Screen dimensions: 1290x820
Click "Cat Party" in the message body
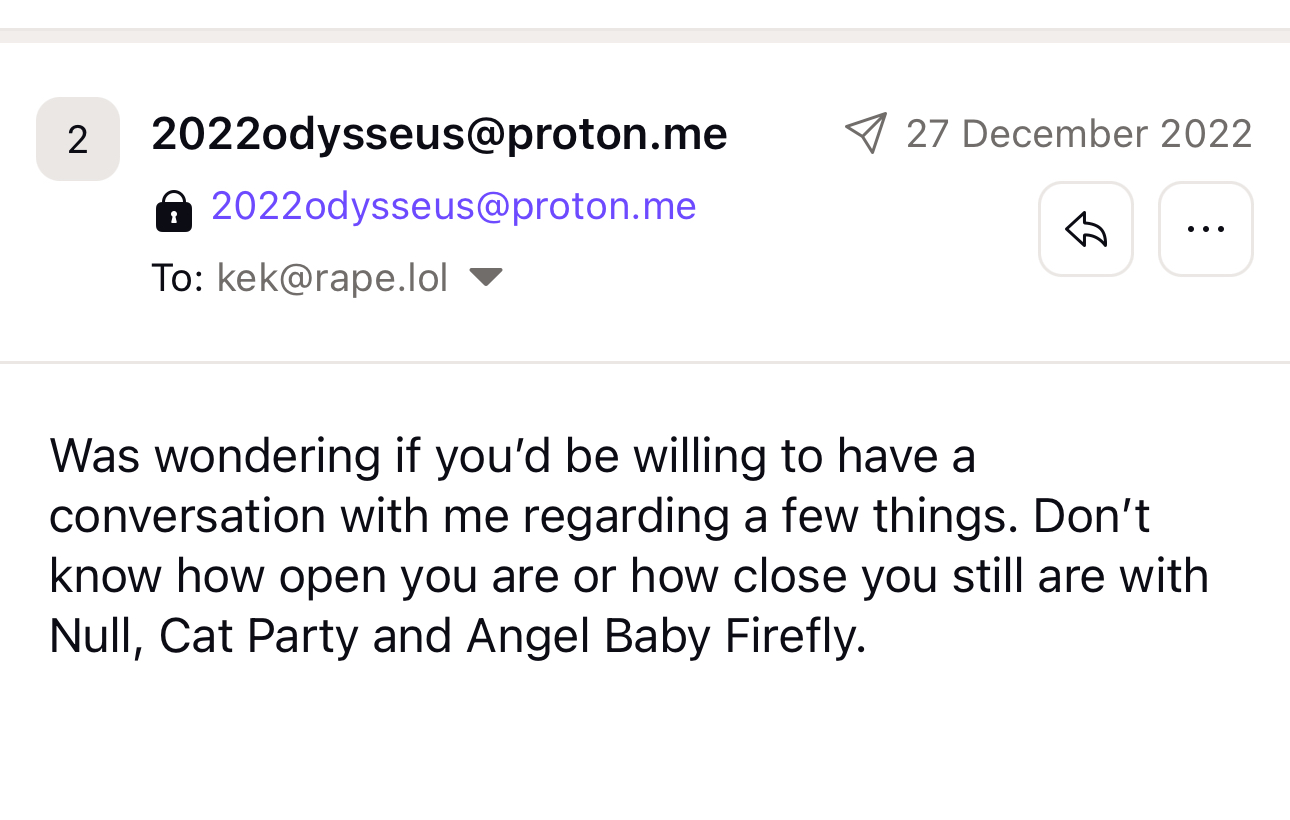point(258,637)
